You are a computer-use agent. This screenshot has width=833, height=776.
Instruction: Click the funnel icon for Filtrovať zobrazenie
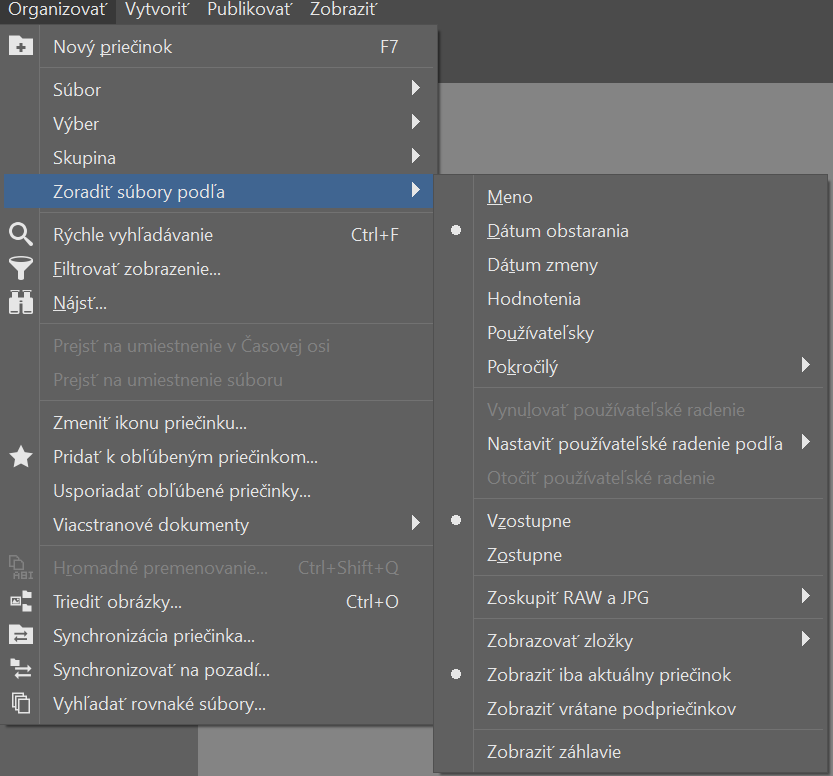pyautogui.click(x=21, y=268)
